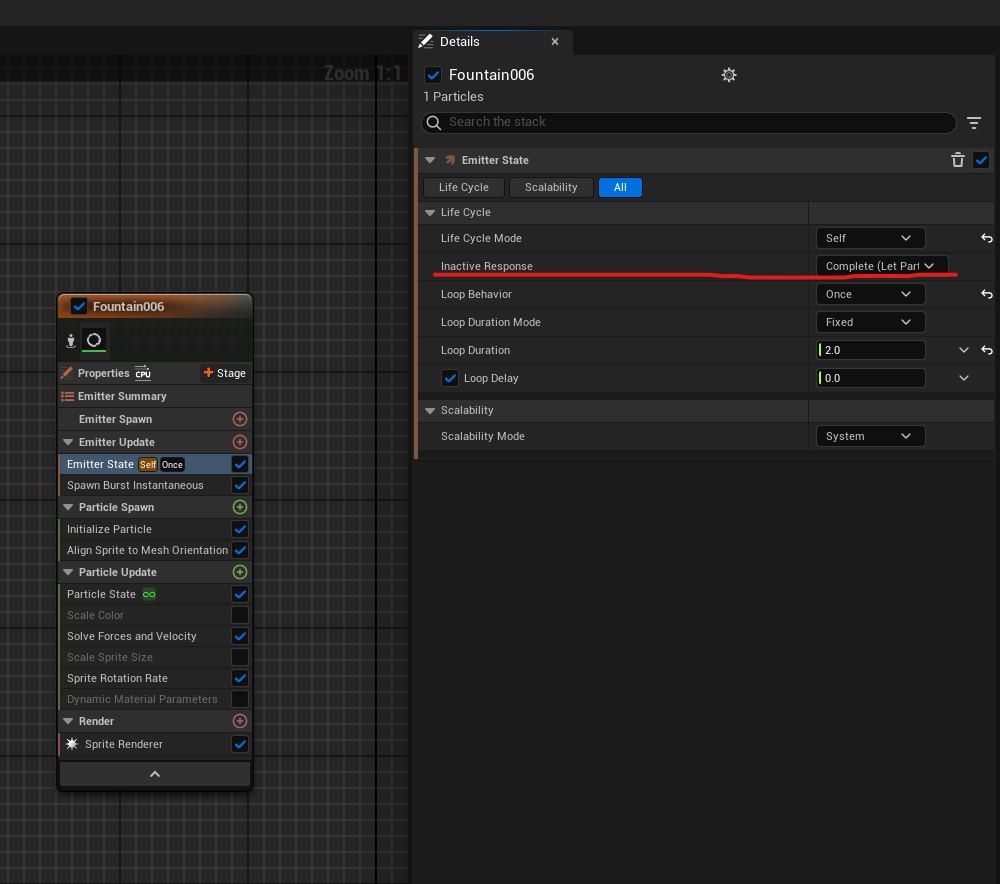The image size is (1000, 884).
Task: Click the settings gear next to Fountain006
Action: [729, 75]
